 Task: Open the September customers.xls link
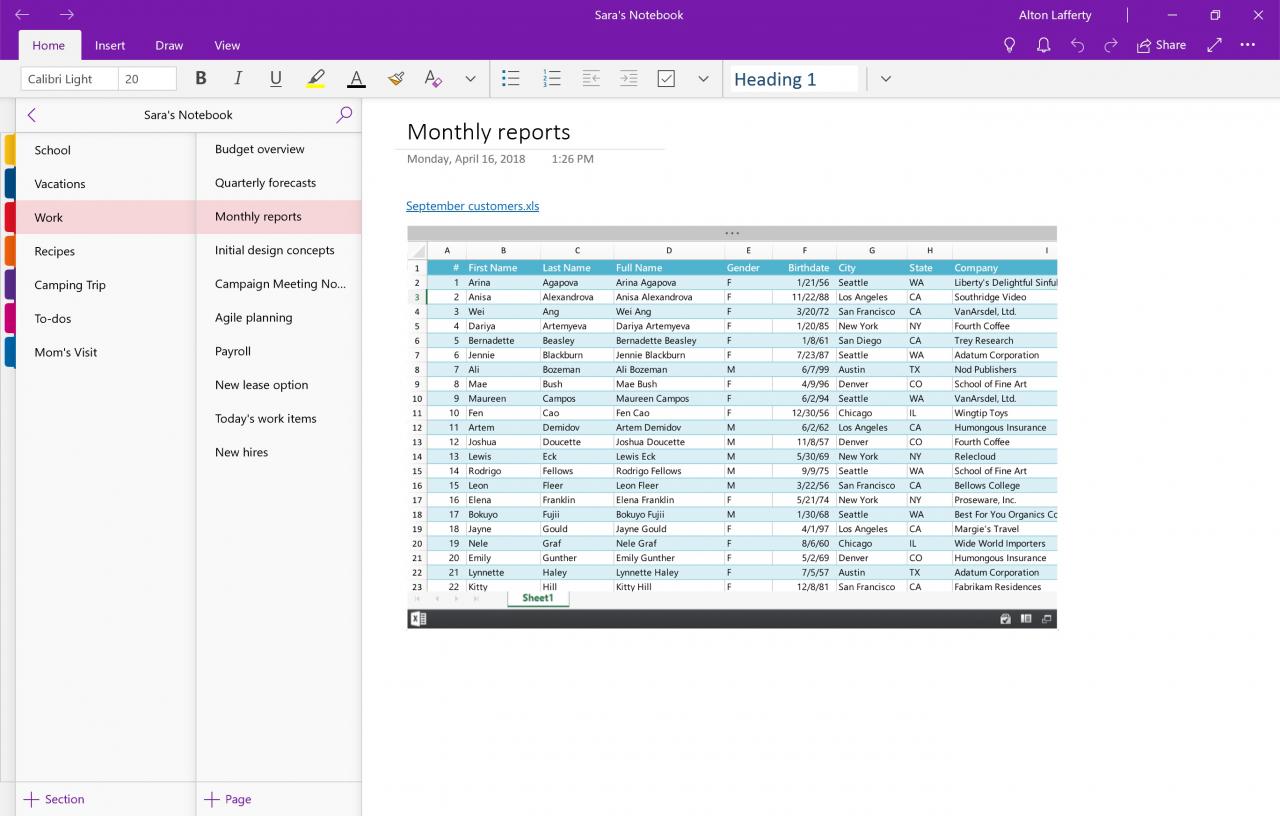[472, 206]
